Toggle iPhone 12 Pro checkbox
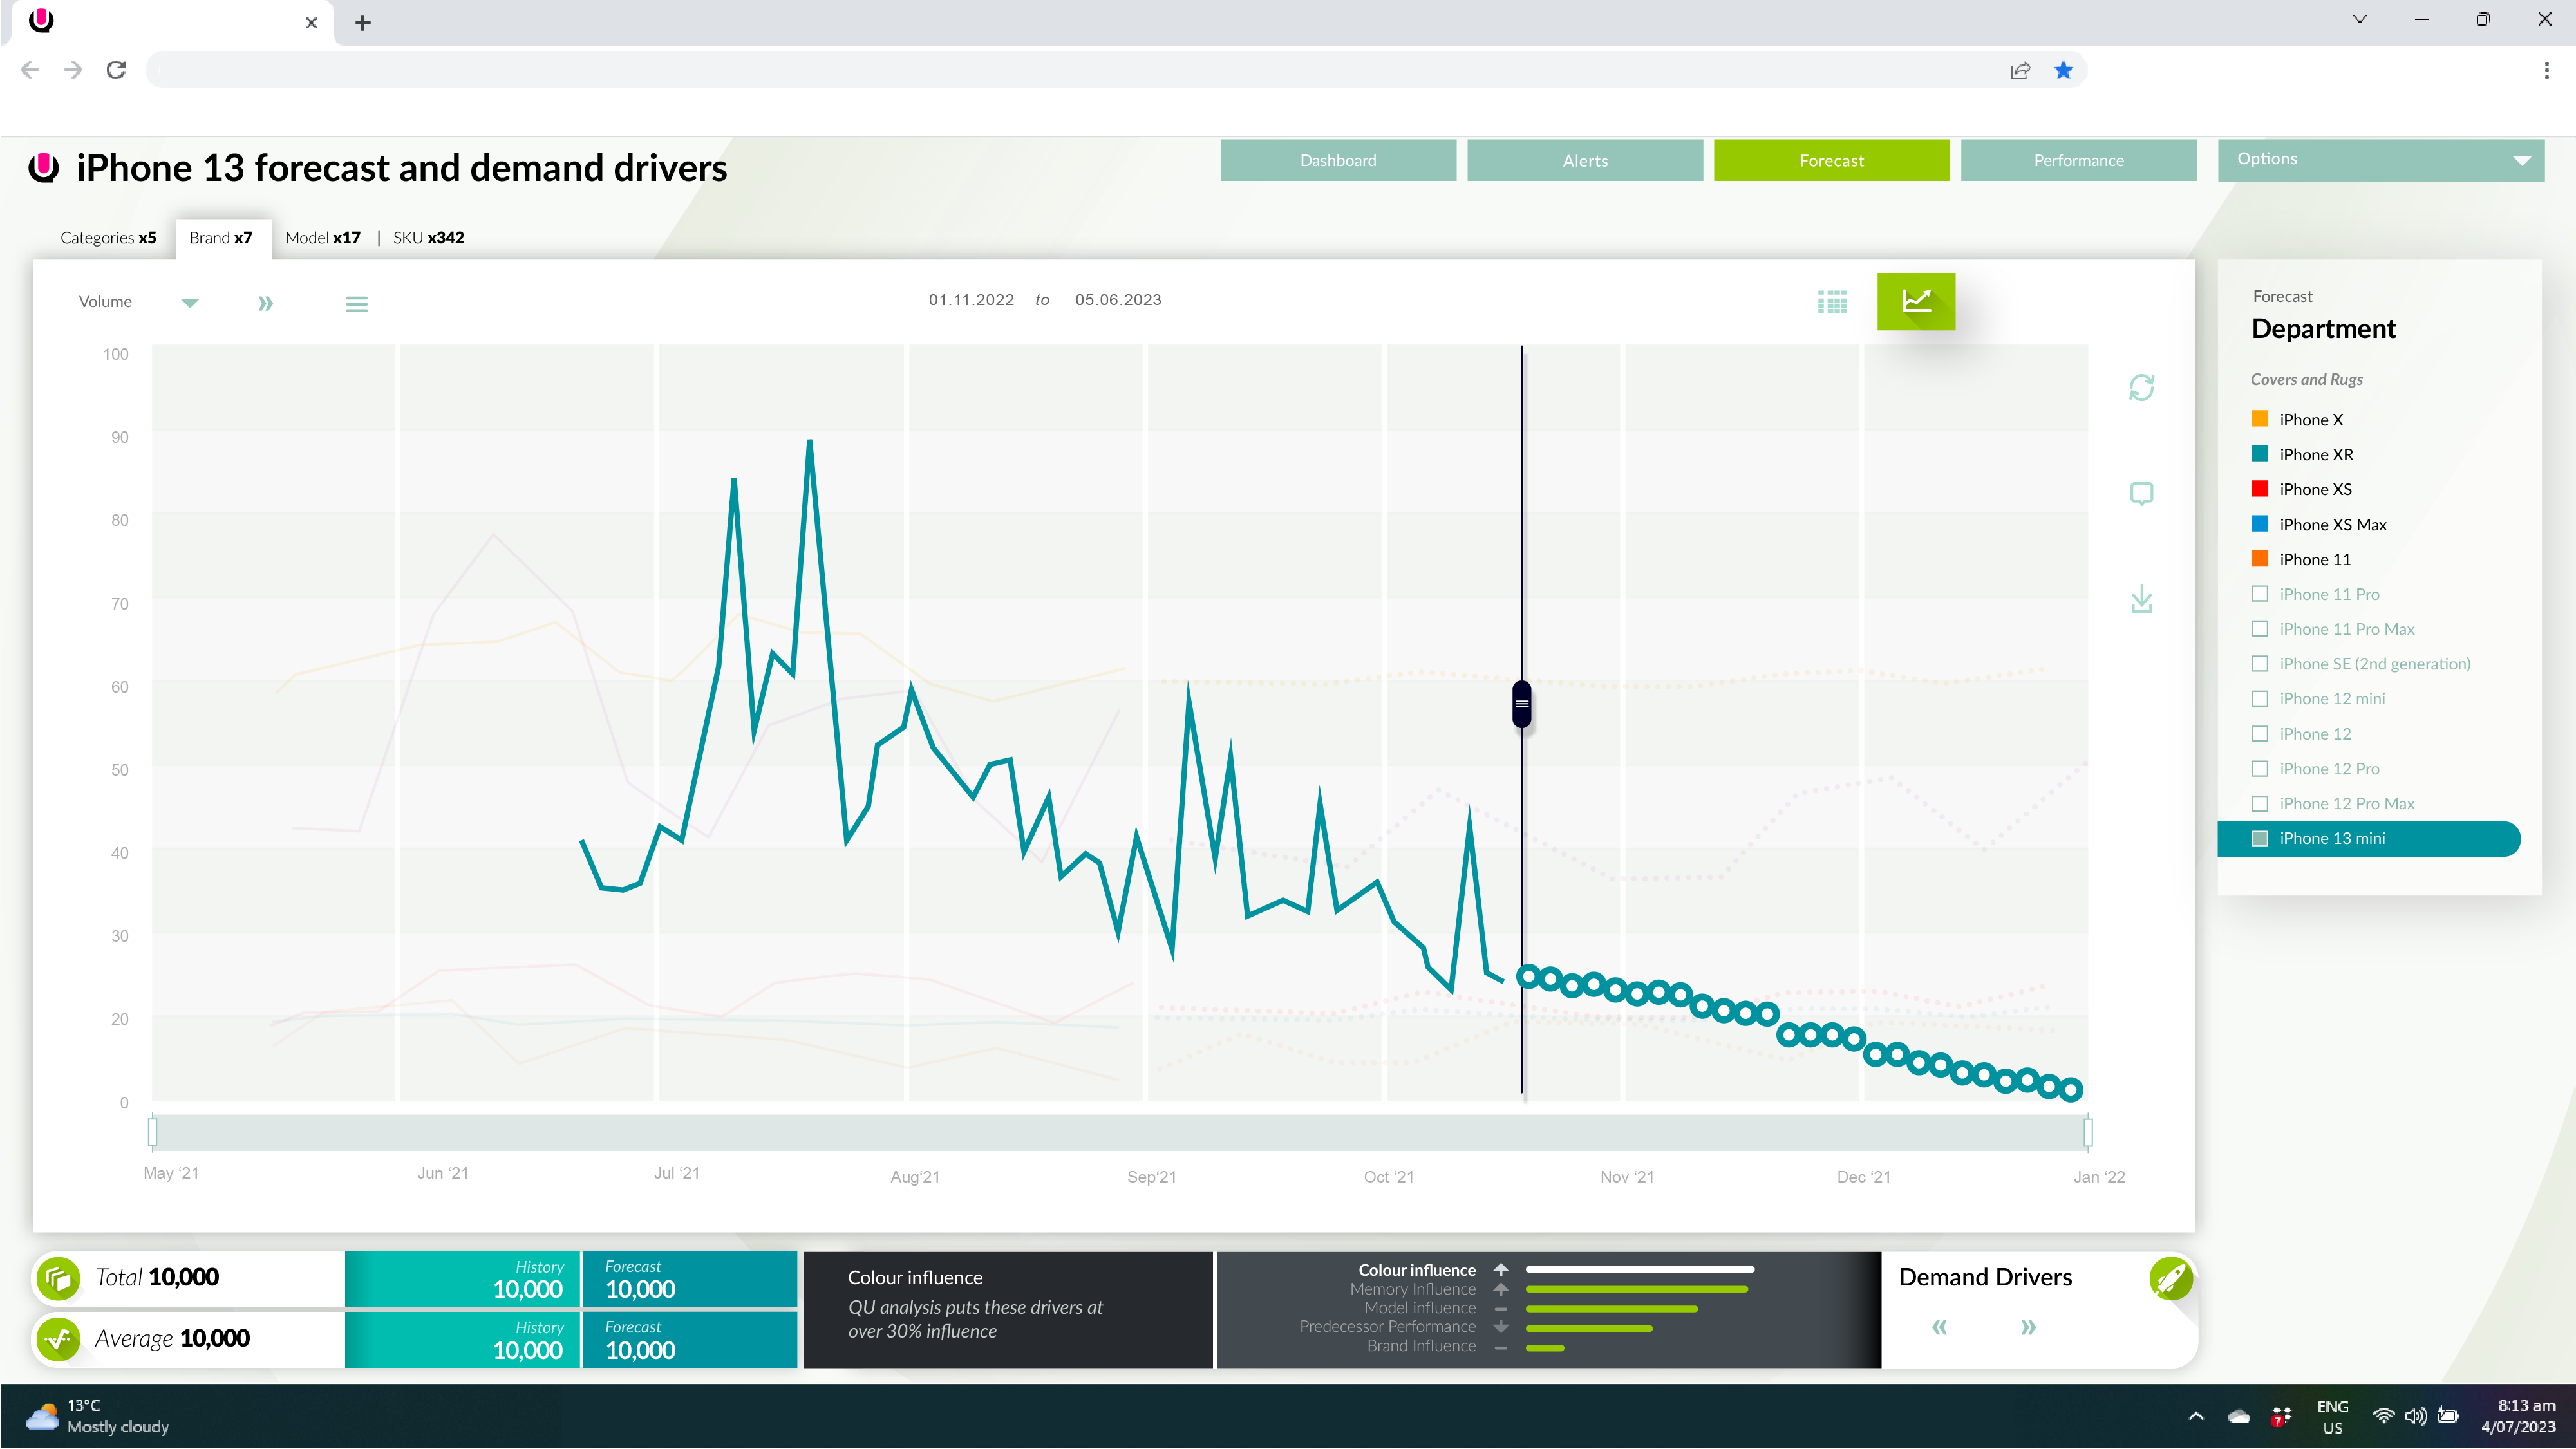 click(x=2259, y=769)
